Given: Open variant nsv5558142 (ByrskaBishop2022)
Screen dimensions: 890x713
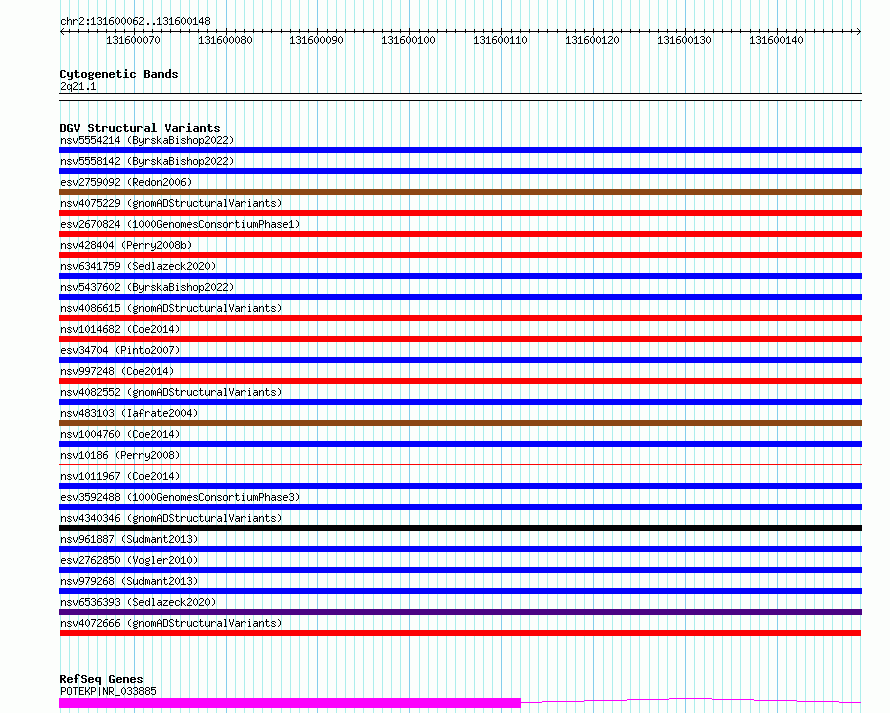Looking at the screenshot, I should [x=147, y=161].
